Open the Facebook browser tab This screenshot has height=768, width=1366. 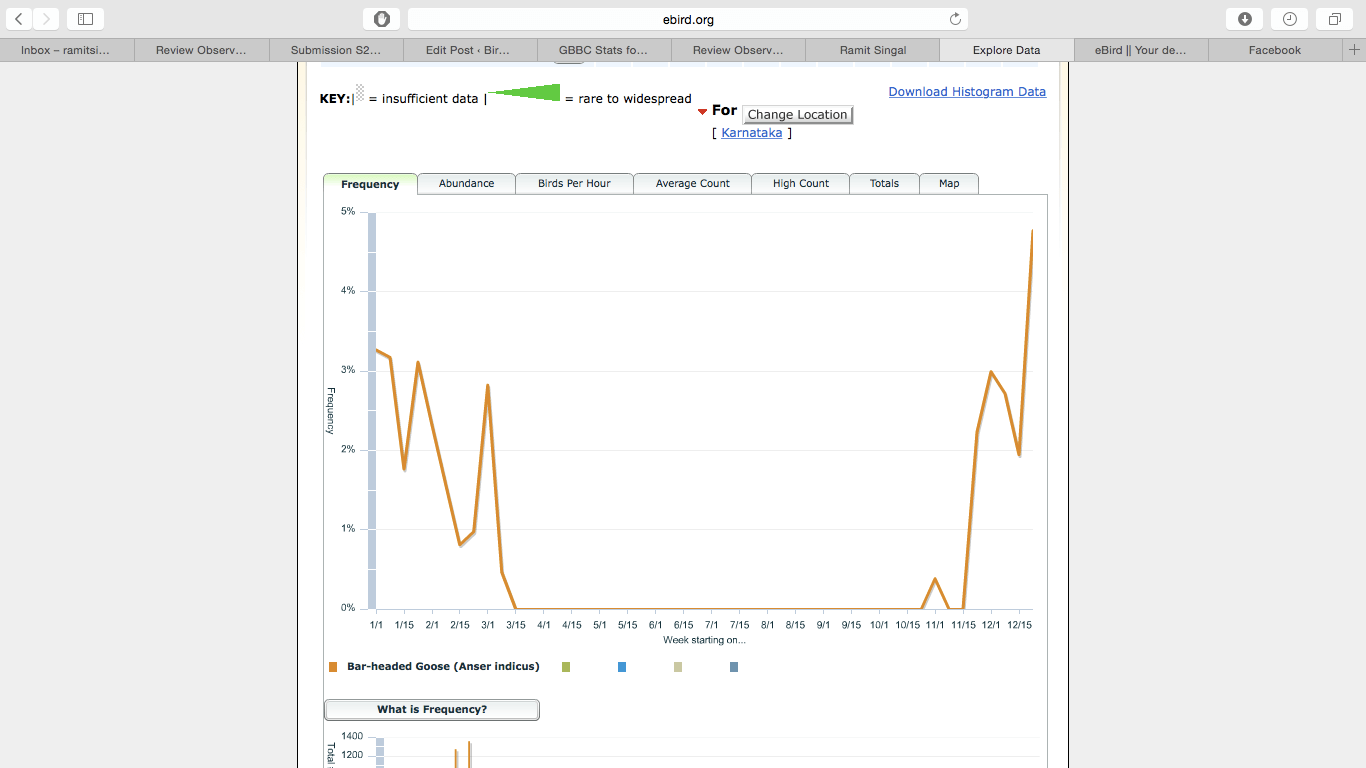[x=1275, y=50]
